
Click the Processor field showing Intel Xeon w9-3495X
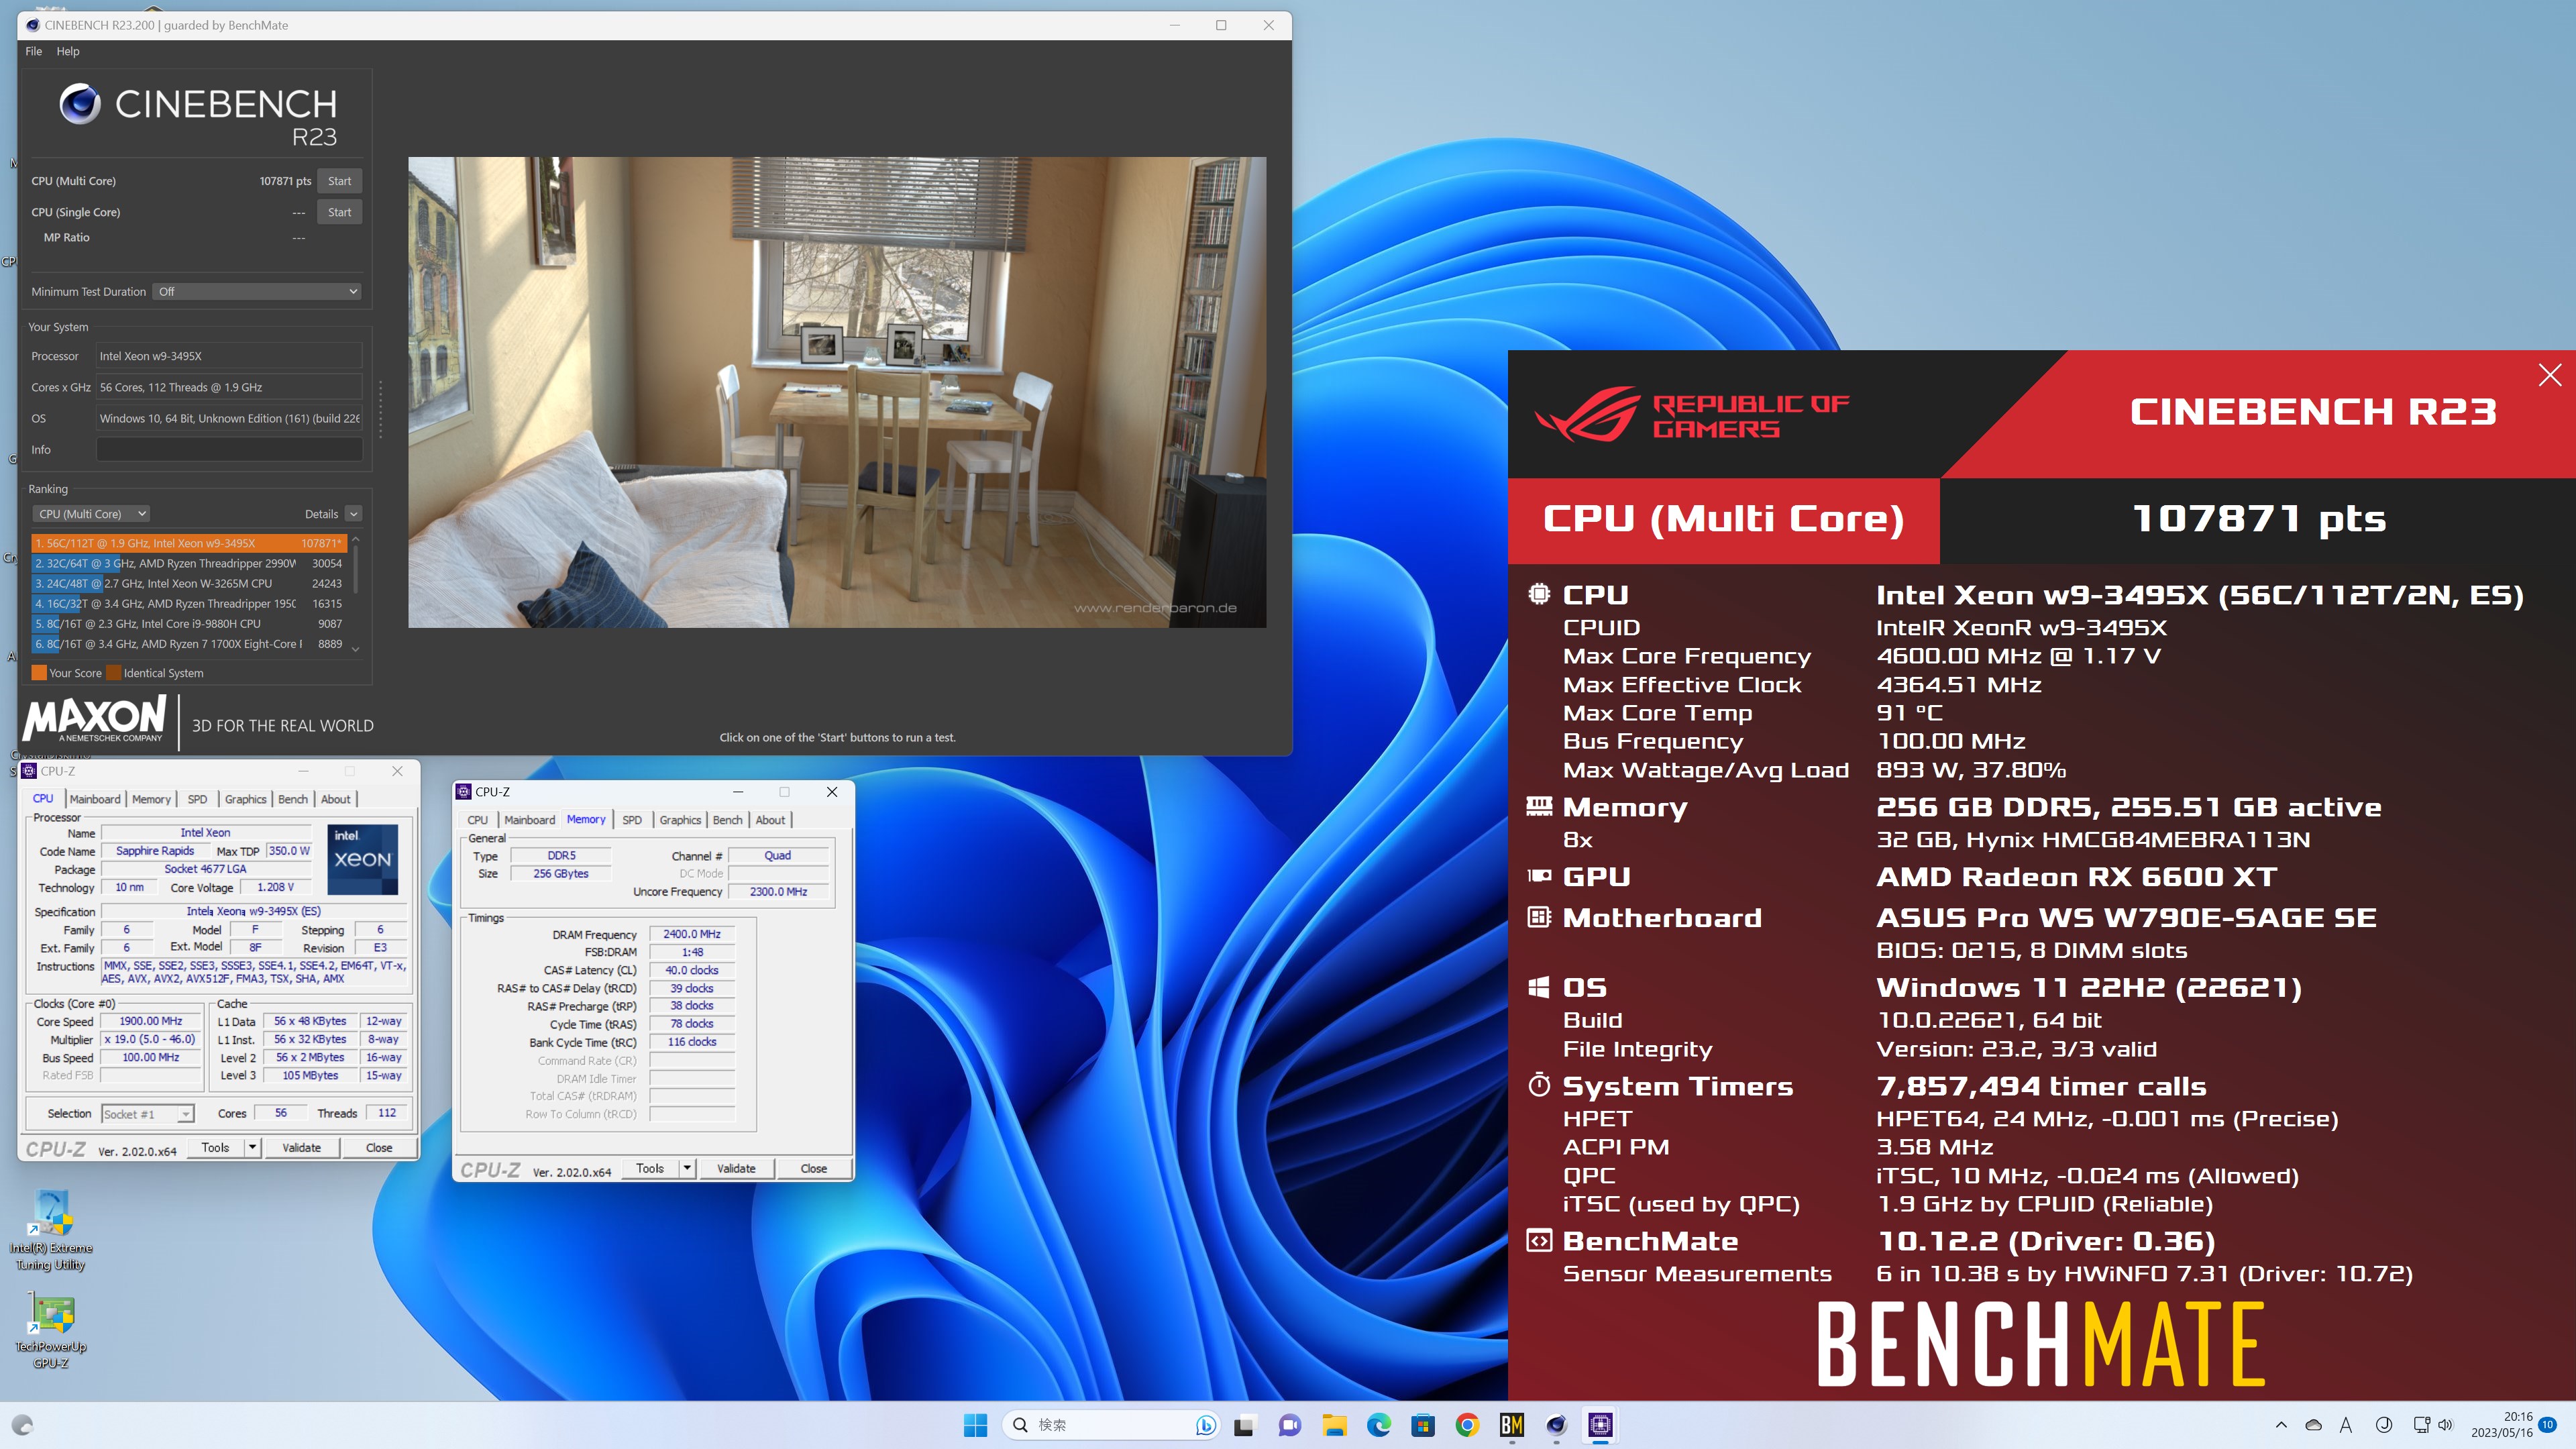pyautogui.click(x=229, y=356)
